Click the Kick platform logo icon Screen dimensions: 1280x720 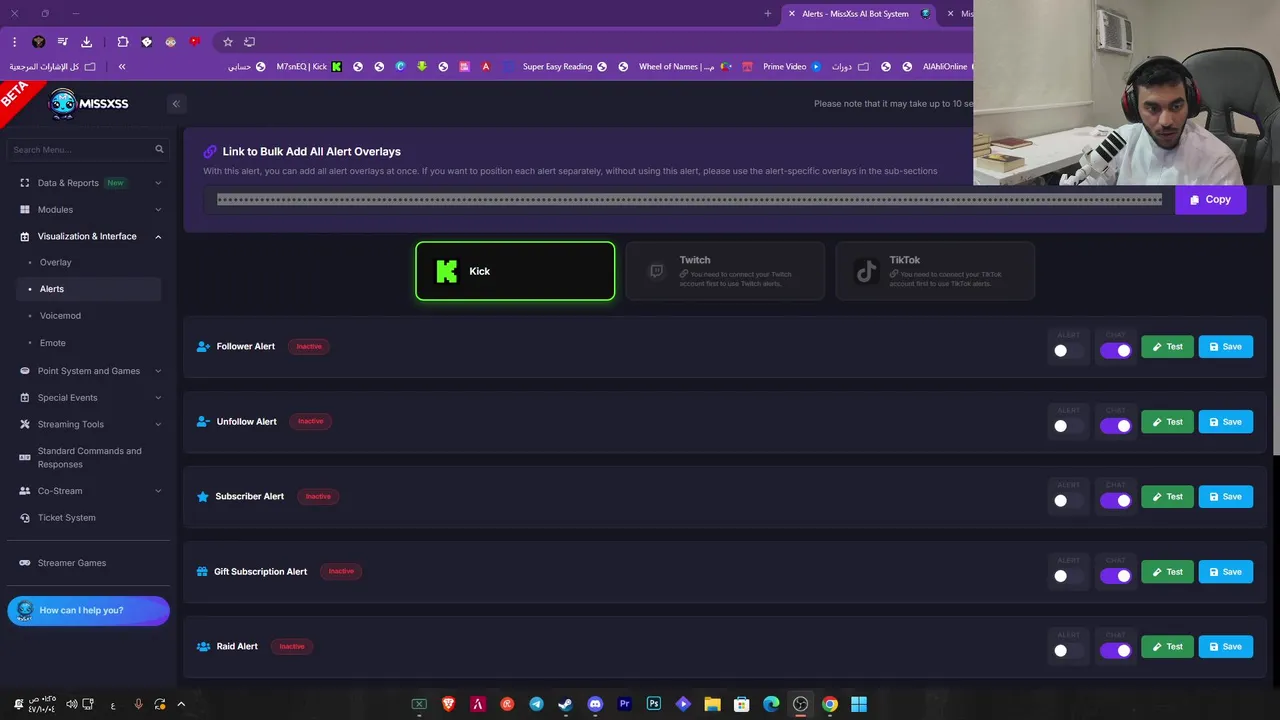(447, 271)
